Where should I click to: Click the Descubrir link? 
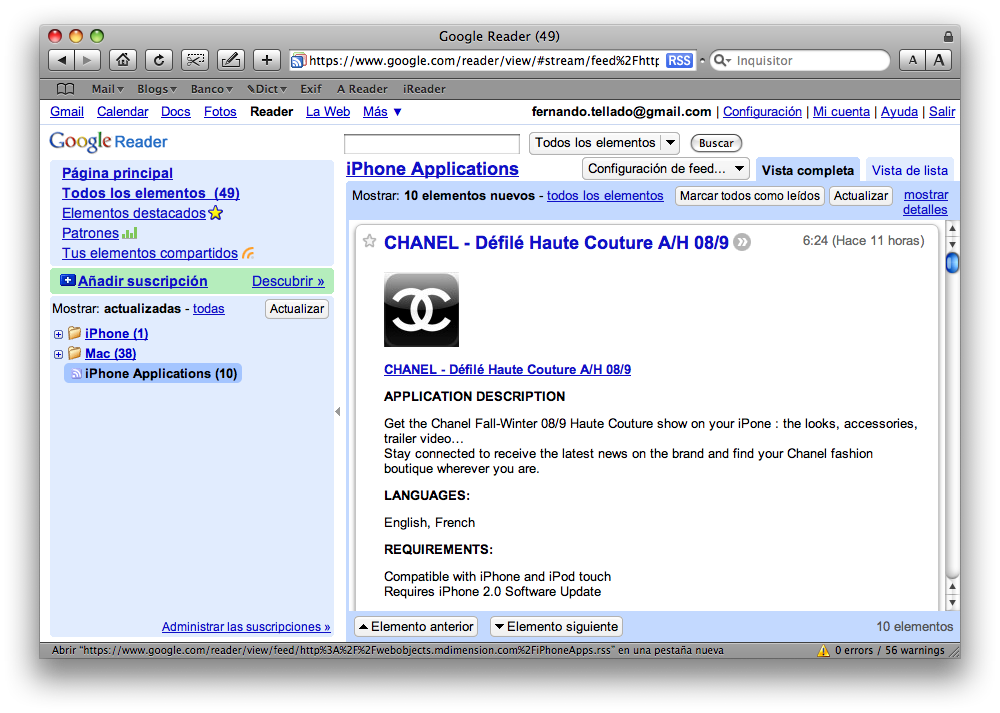[x=288, y=281]
